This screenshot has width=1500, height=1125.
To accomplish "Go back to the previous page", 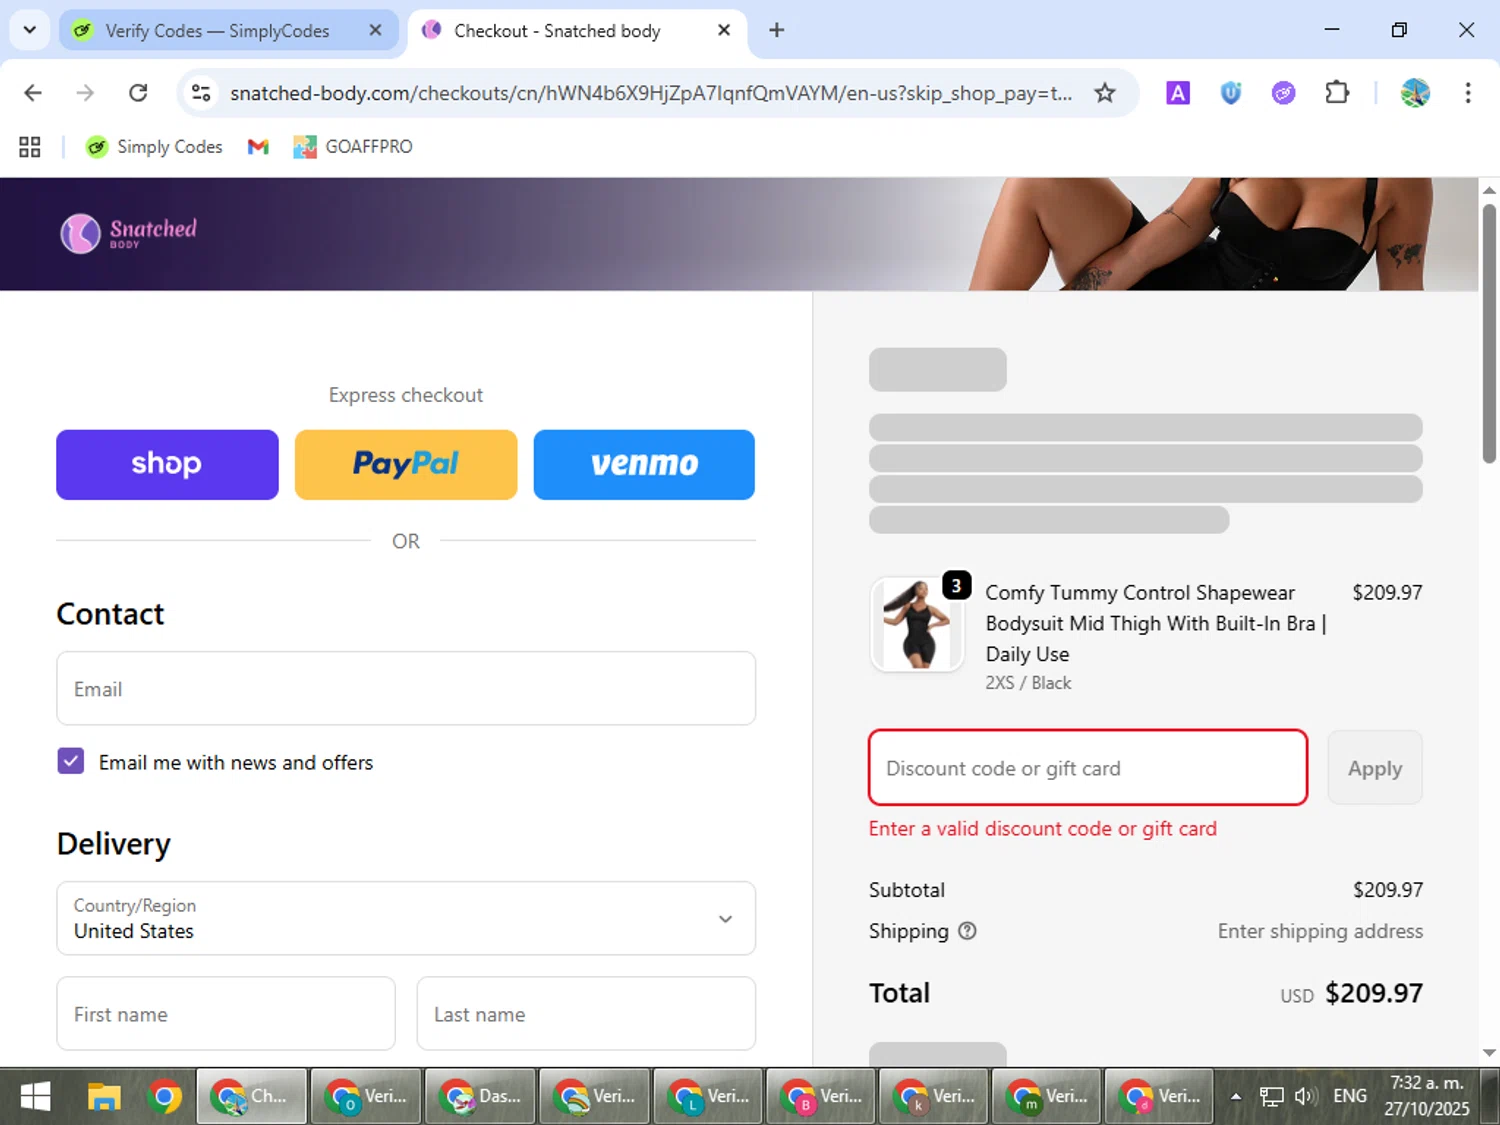I will pyautogui.click(x=33, y=93).
